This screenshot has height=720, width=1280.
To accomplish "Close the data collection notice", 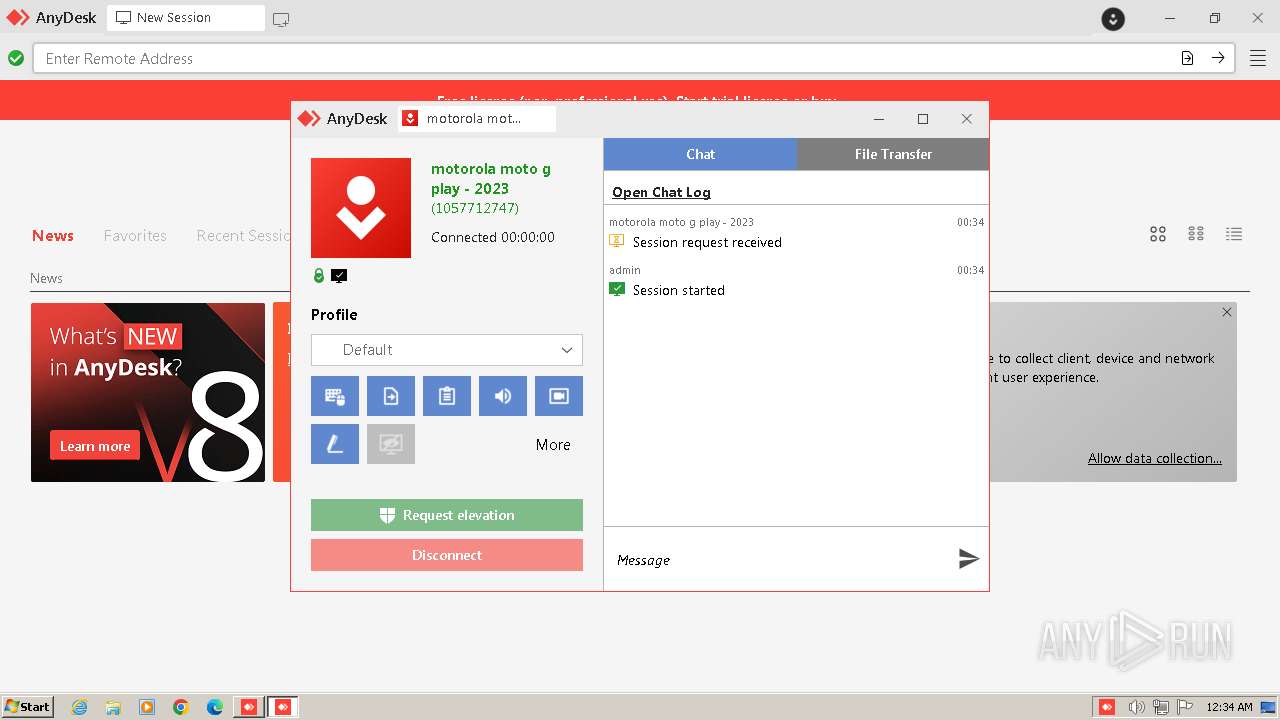I will (1227, 312).
